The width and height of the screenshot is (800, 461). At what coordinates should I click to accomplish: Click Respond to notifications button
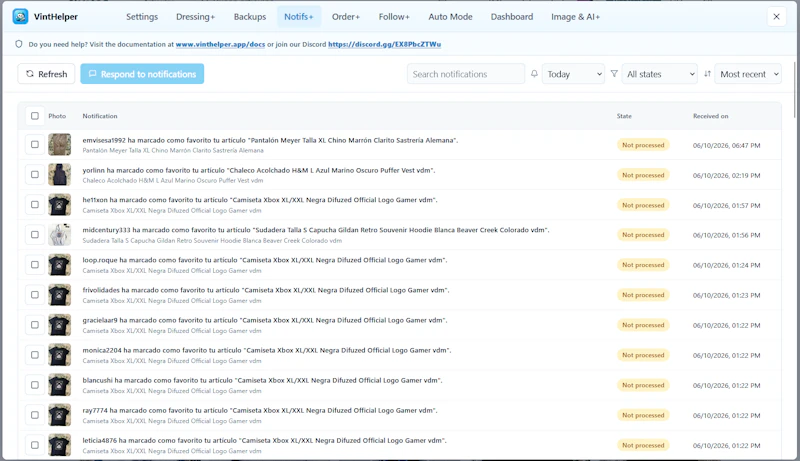point(142,74)
